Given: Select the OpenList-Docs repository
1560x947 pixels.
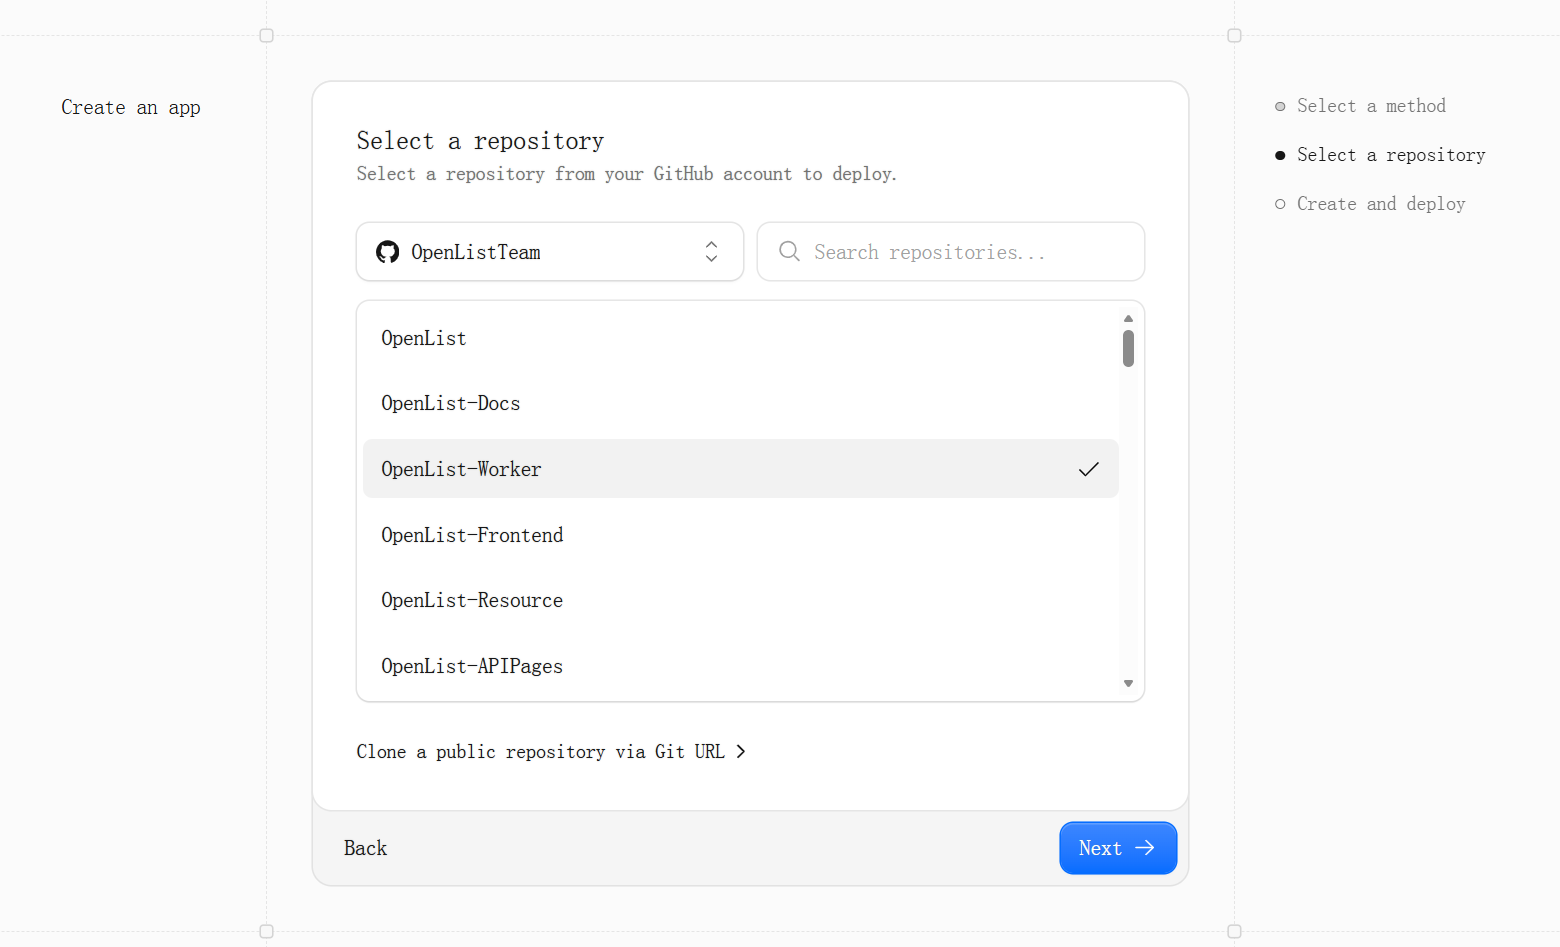Looking at the screenshot, I should tap(740, 403).
